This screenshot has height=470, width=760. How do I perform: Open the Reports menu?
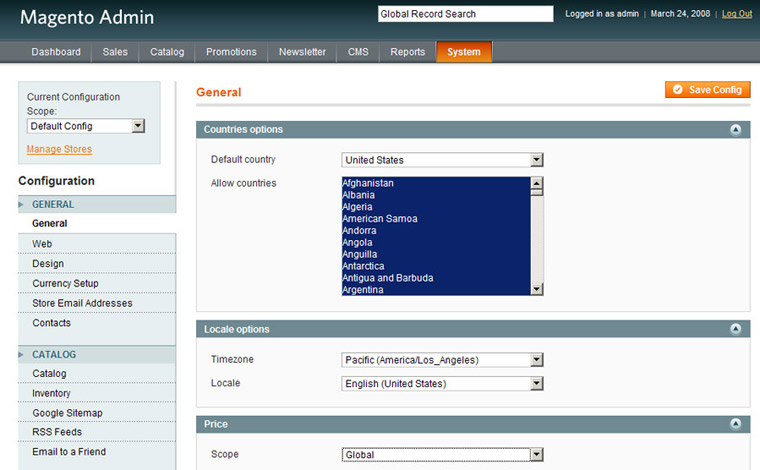(408, 52)
